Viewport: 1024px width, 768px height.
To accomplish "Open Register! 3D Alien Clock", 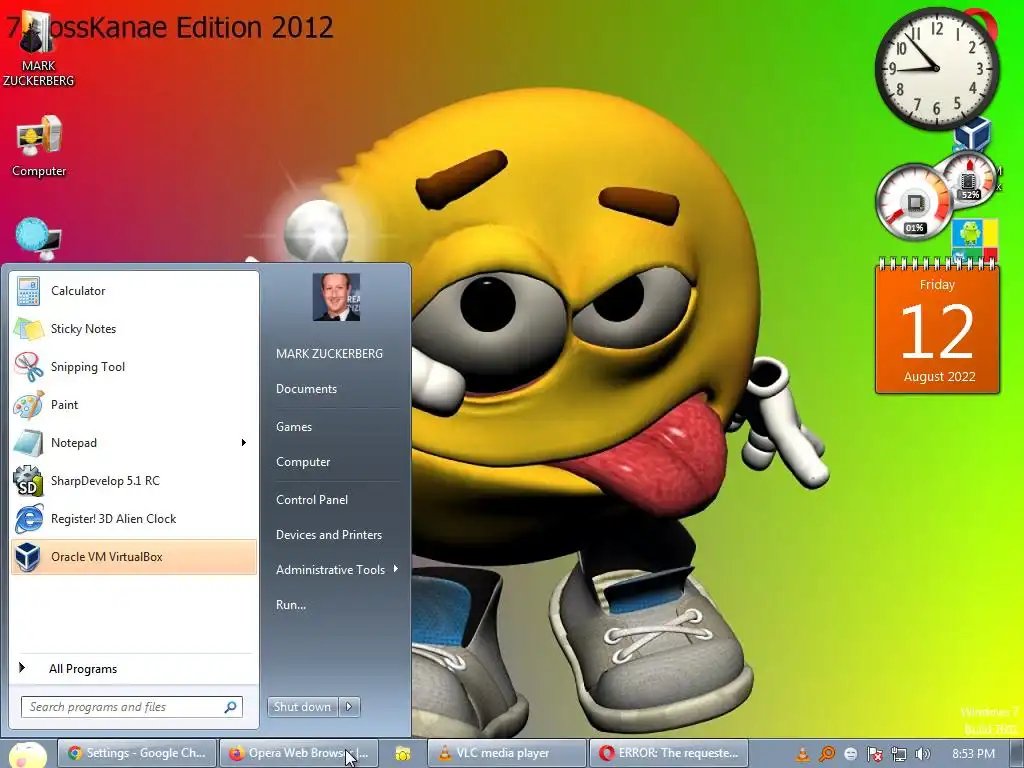I will pyautogui.click(x=134, y=519).
